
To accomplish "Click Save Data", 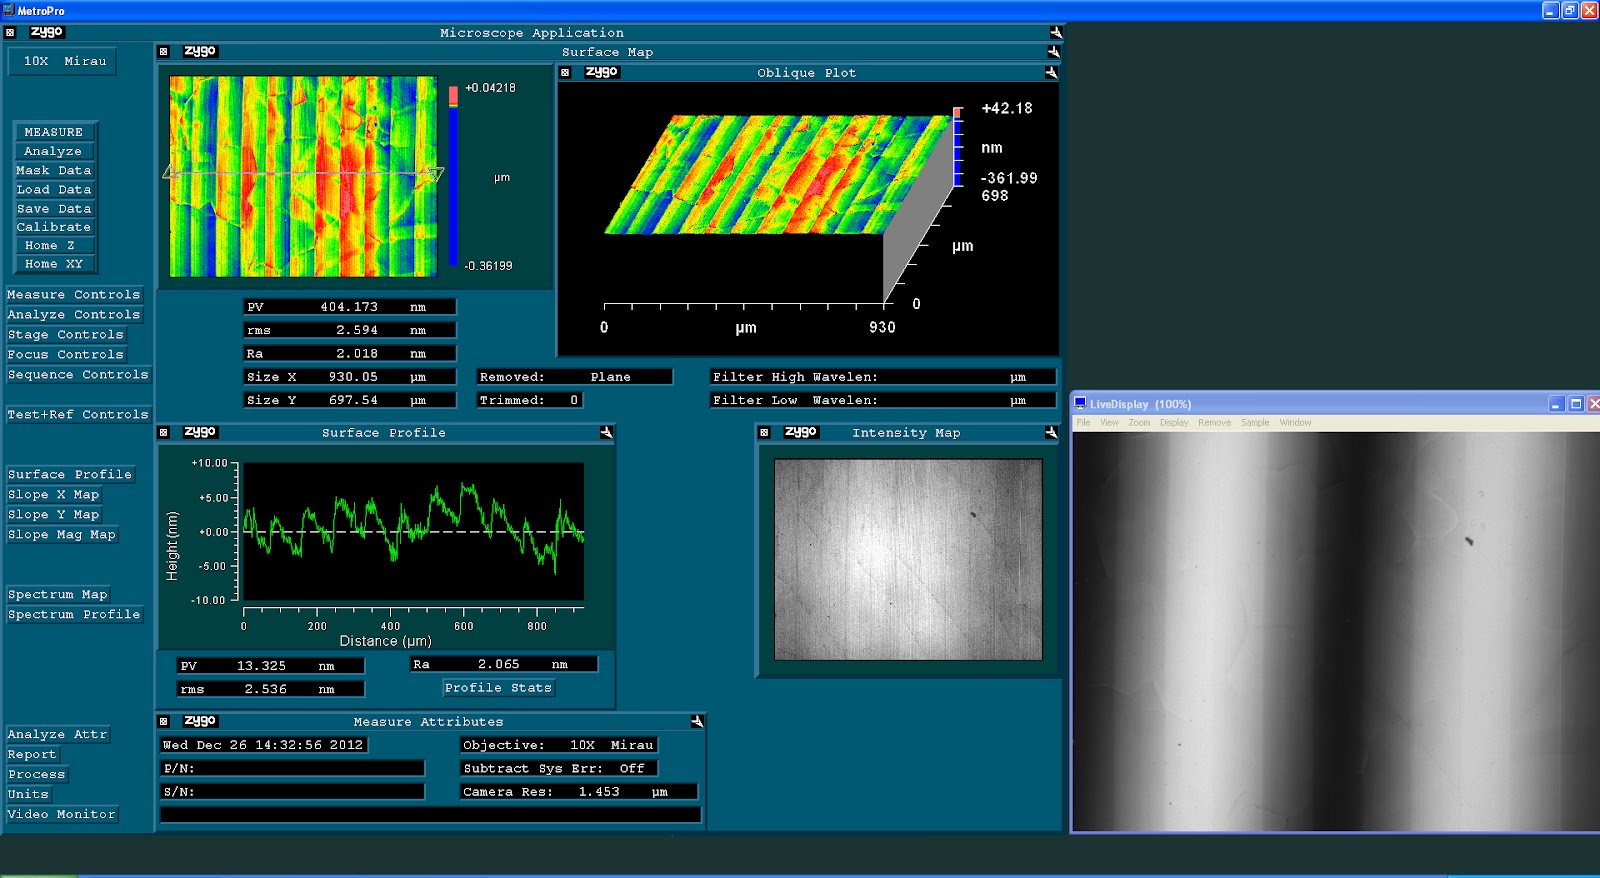I will point(54,208).
